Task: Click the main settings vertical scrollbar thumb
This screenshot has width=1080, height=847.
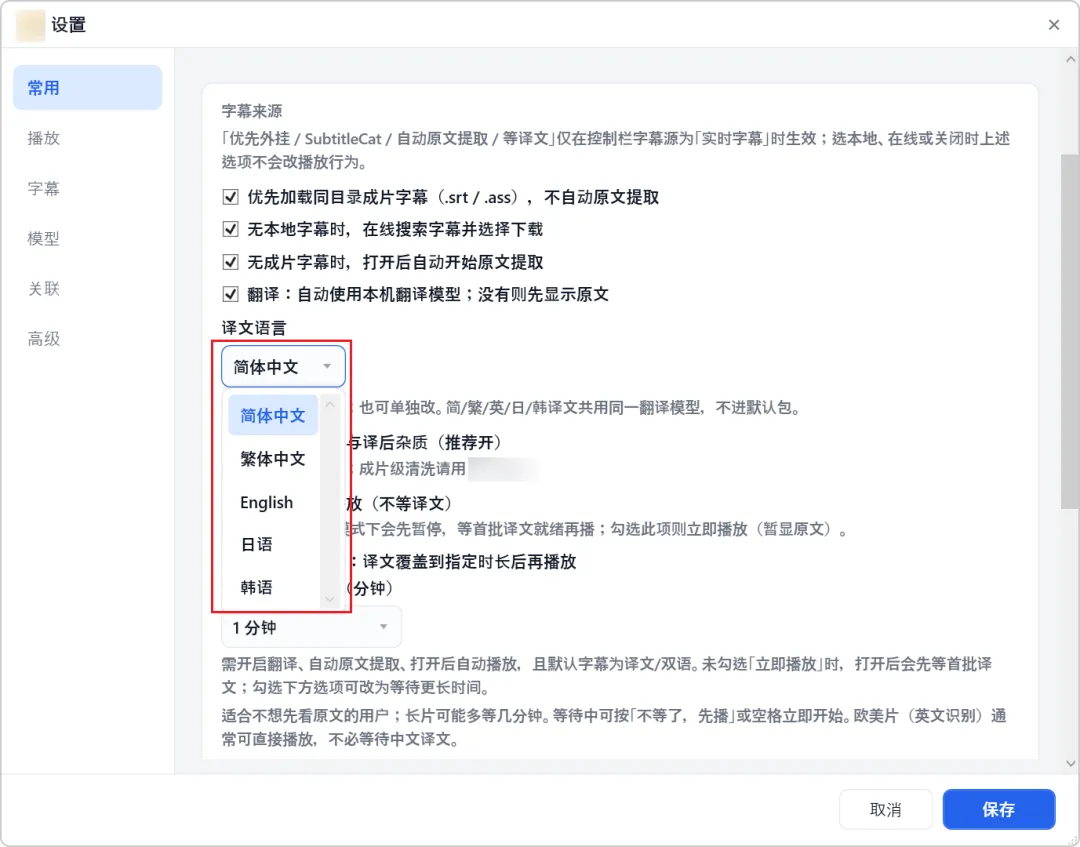Action: point(1070,332)
